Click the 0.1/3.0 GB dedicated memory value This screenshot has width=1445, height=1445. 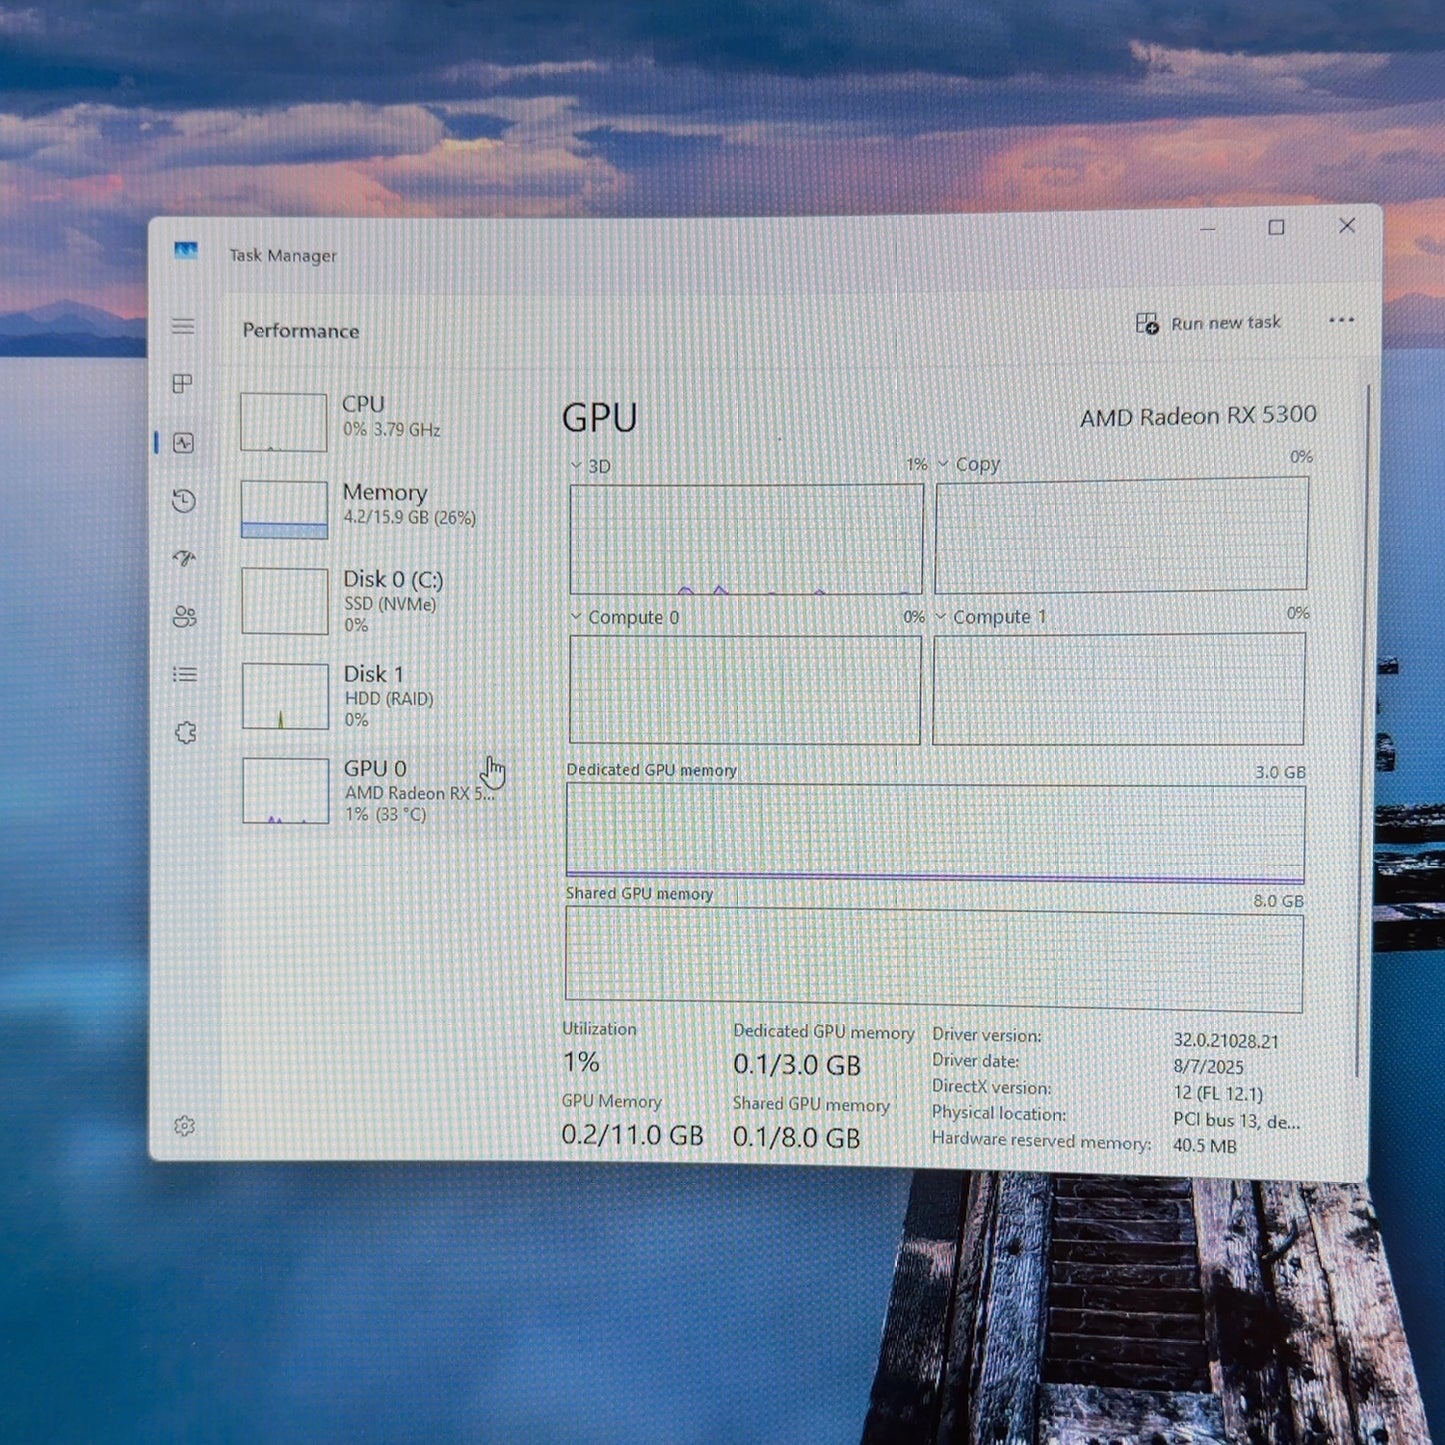(x=797, y=1065)
